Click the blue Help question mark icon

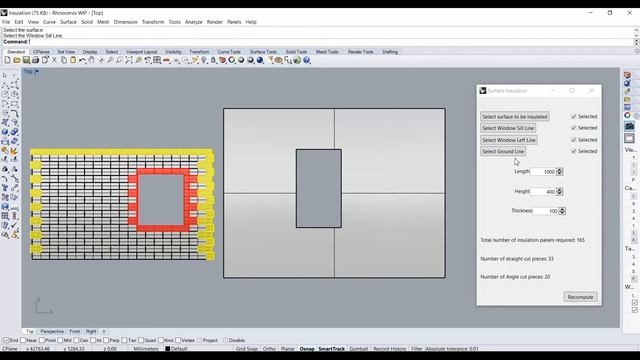307,60
